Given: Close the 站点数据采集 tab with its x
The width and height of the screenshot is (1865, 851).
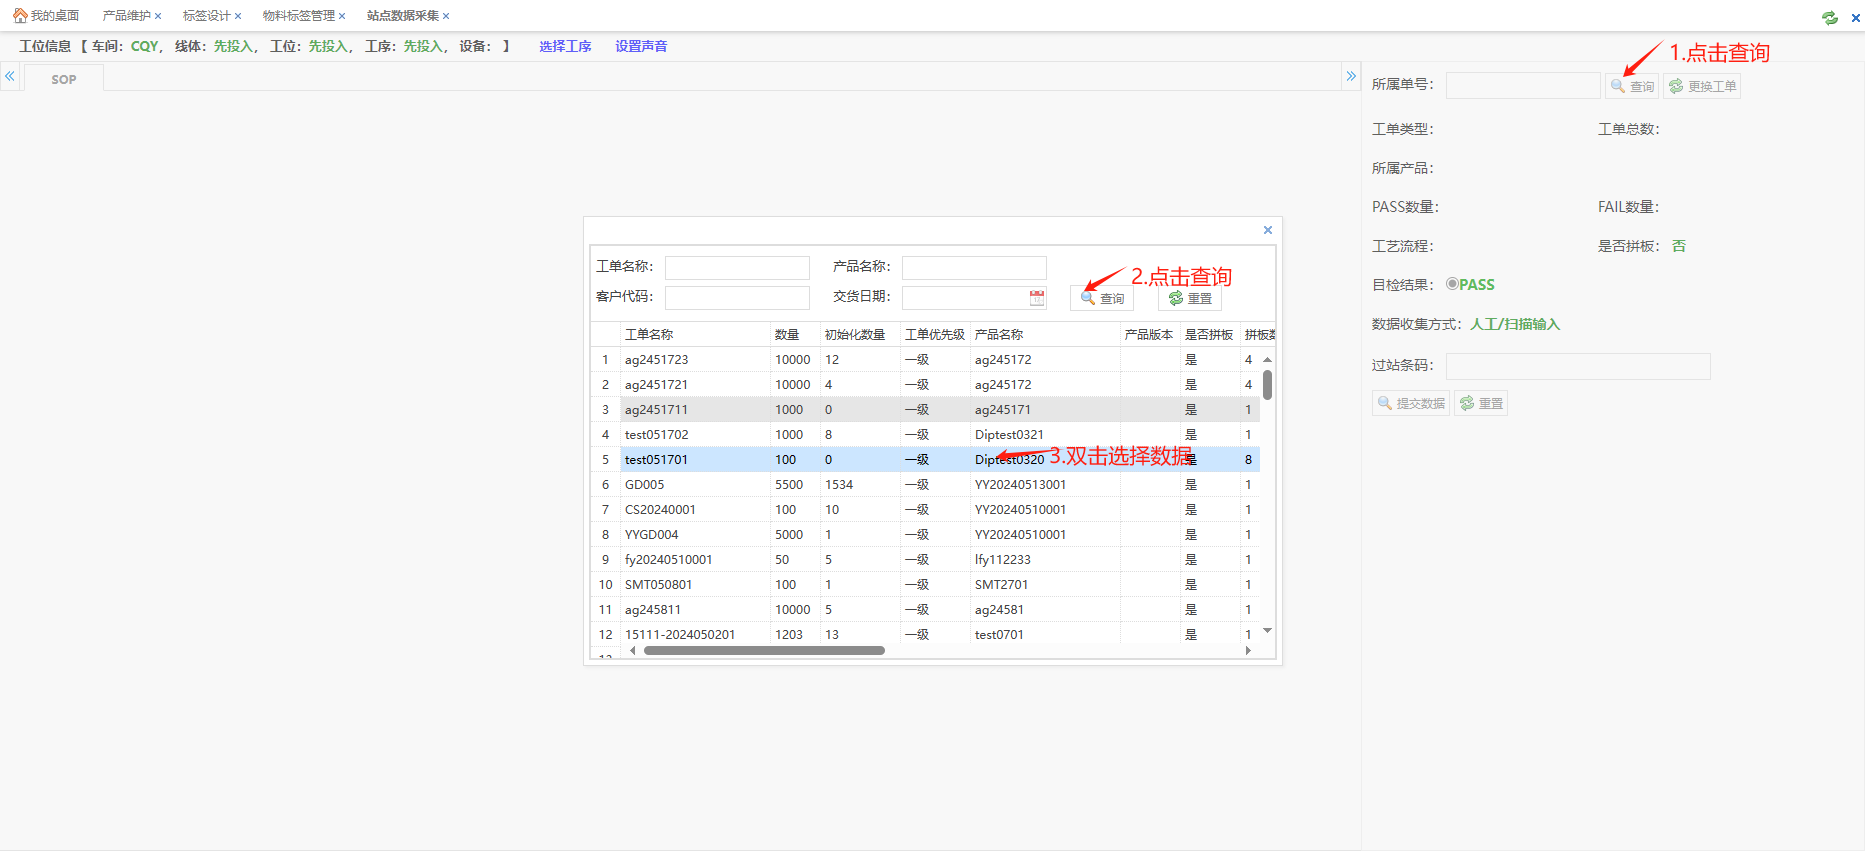Looking at the screenshot, I should click(446, 16).
